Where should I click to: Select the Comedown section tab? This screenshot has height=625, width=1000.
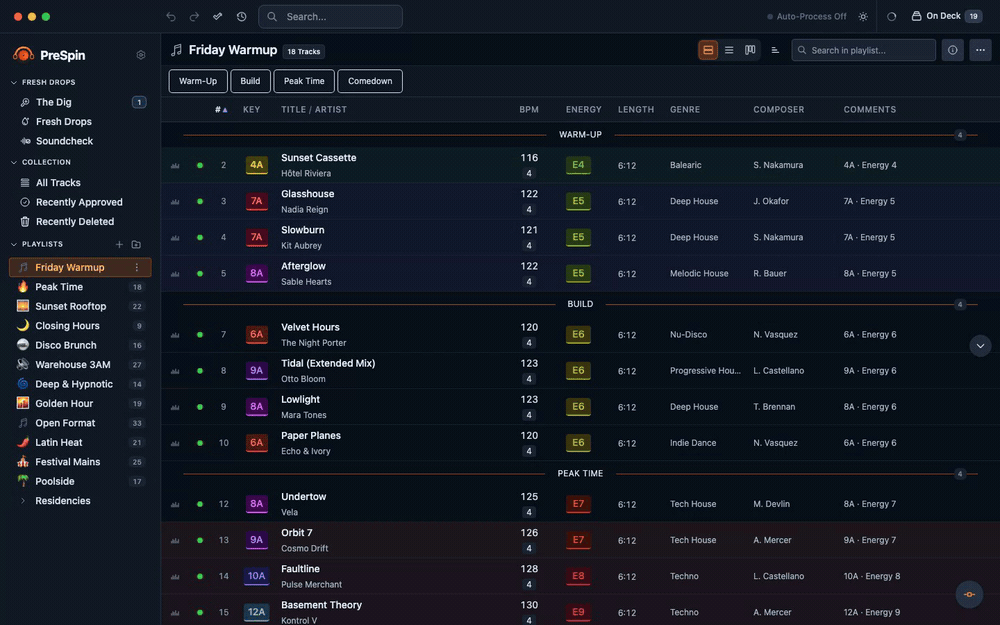(370, 81)
